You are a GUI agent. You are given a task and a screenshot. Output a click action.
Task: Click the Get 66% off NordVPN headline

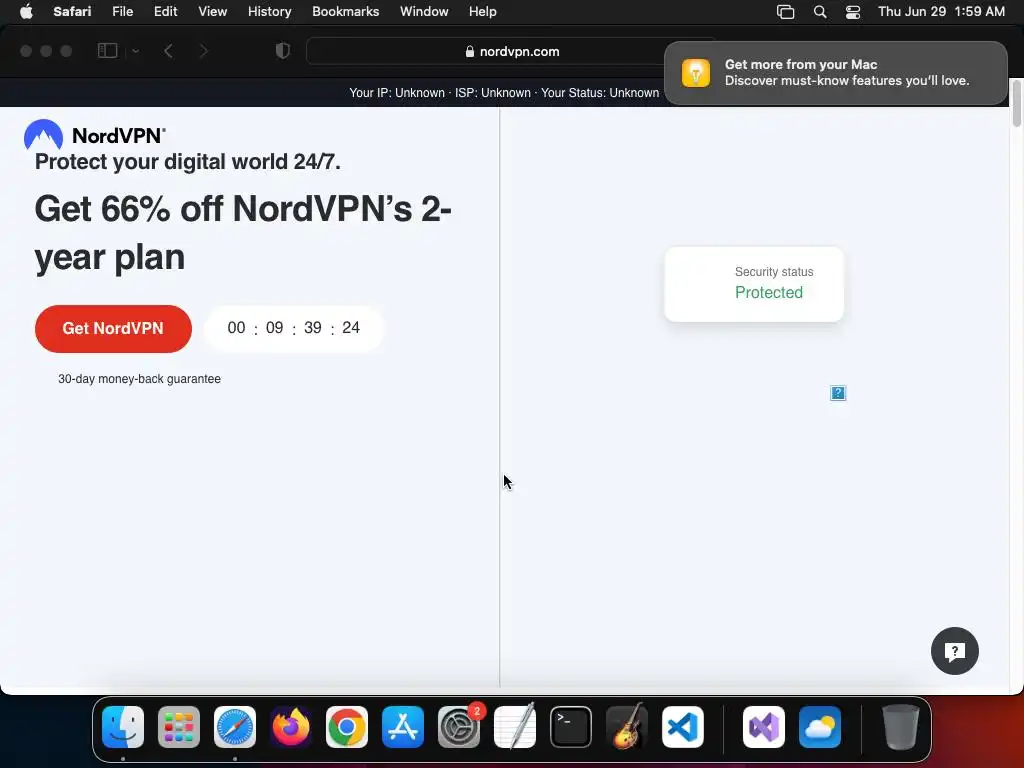coord(243,232)
